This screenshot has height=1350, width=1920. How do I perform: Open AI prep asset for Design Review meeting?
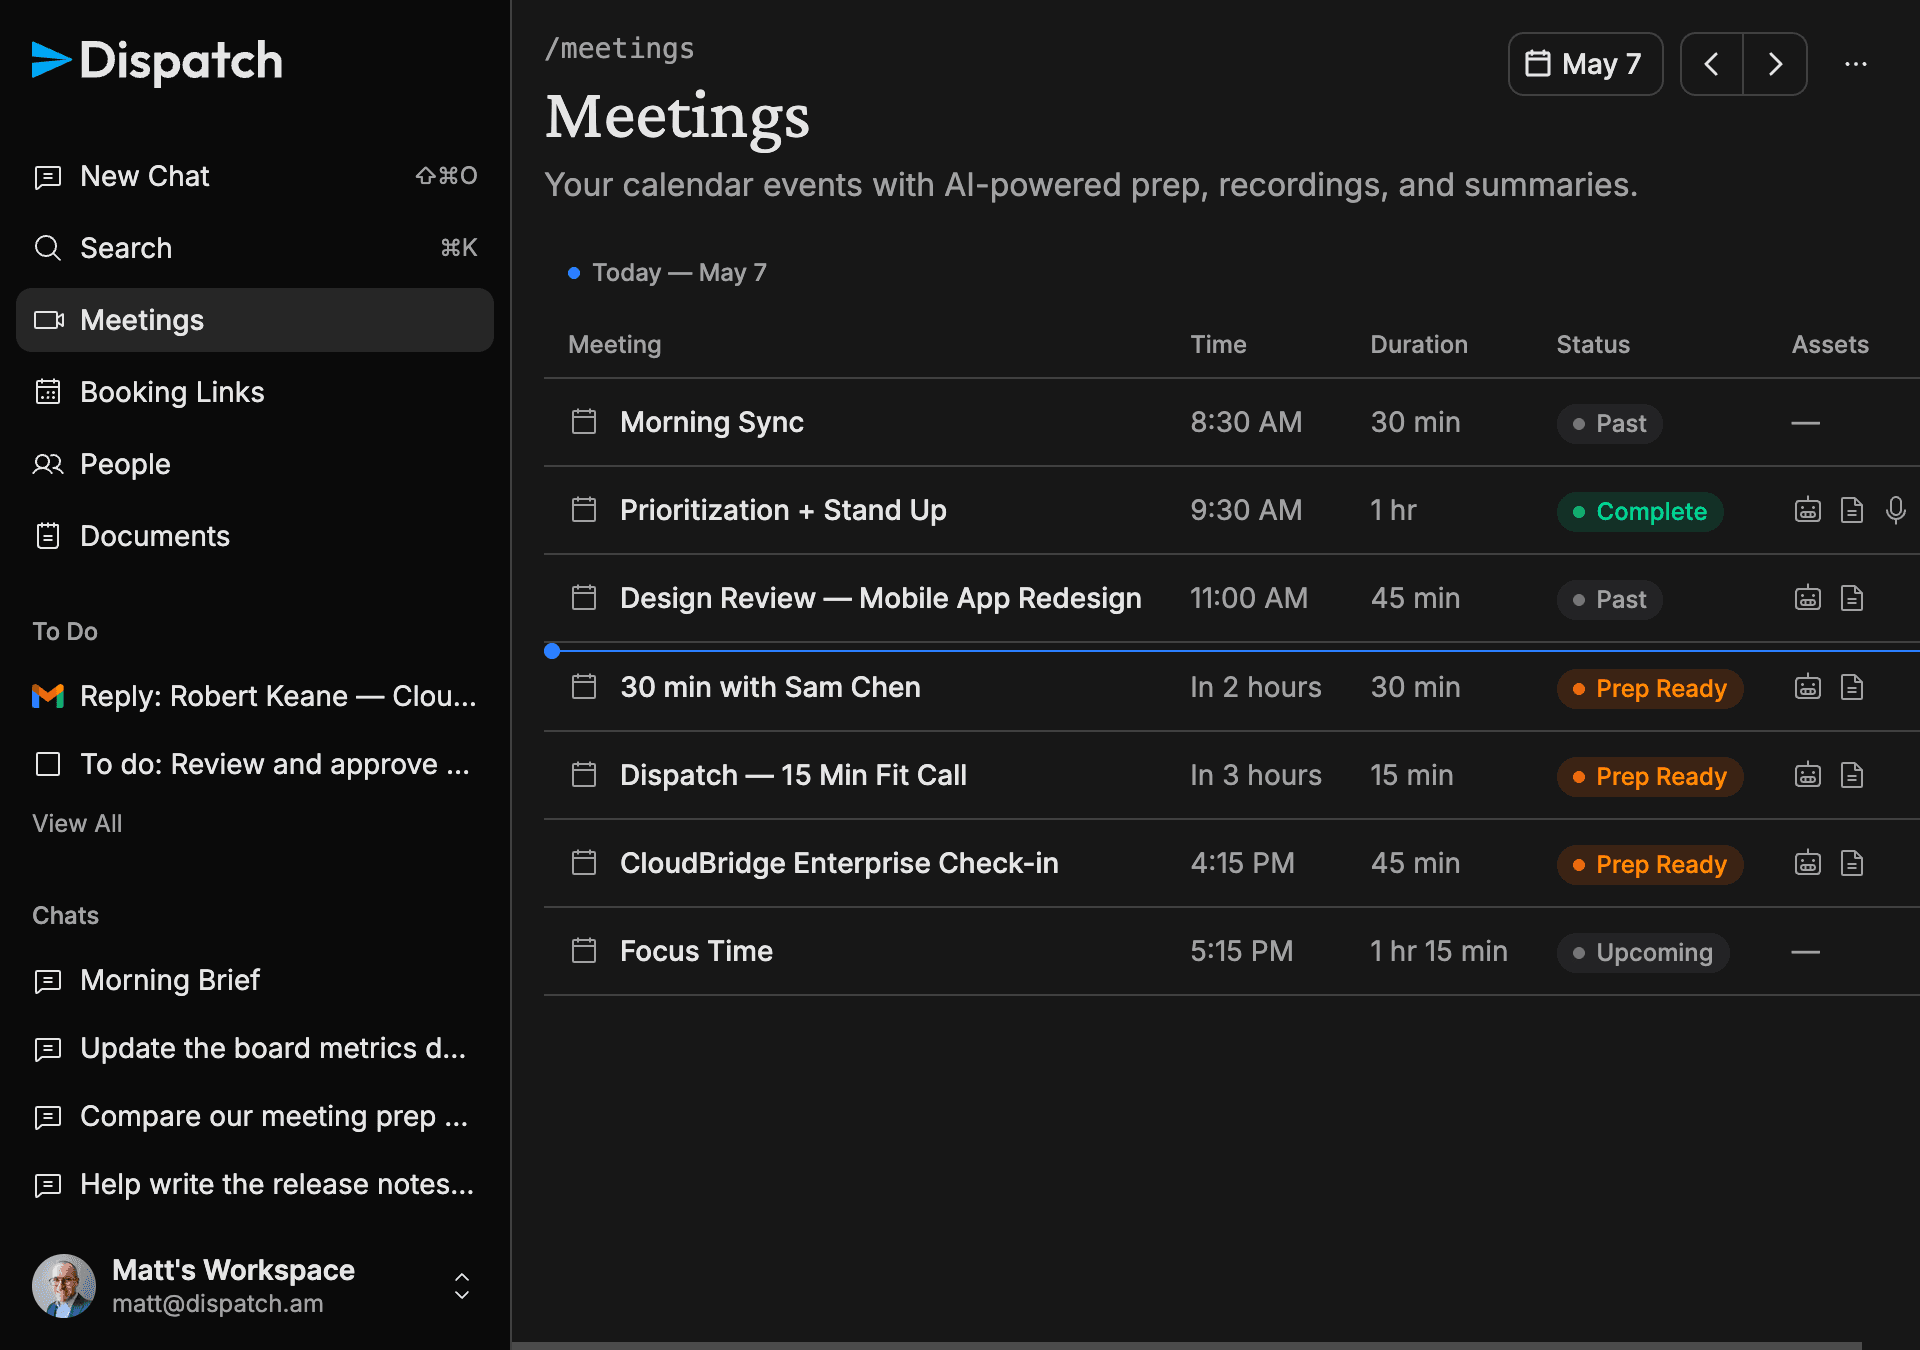pos(1807,599)
